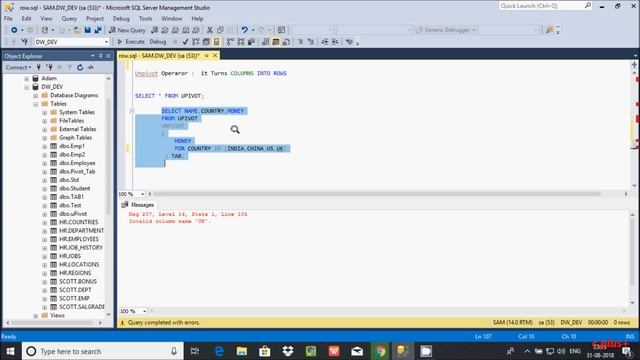This screenshot has height=360, width=640.
Task: Click the Open File folder icon
Action: pyautogui.click(x=77, y=30)
